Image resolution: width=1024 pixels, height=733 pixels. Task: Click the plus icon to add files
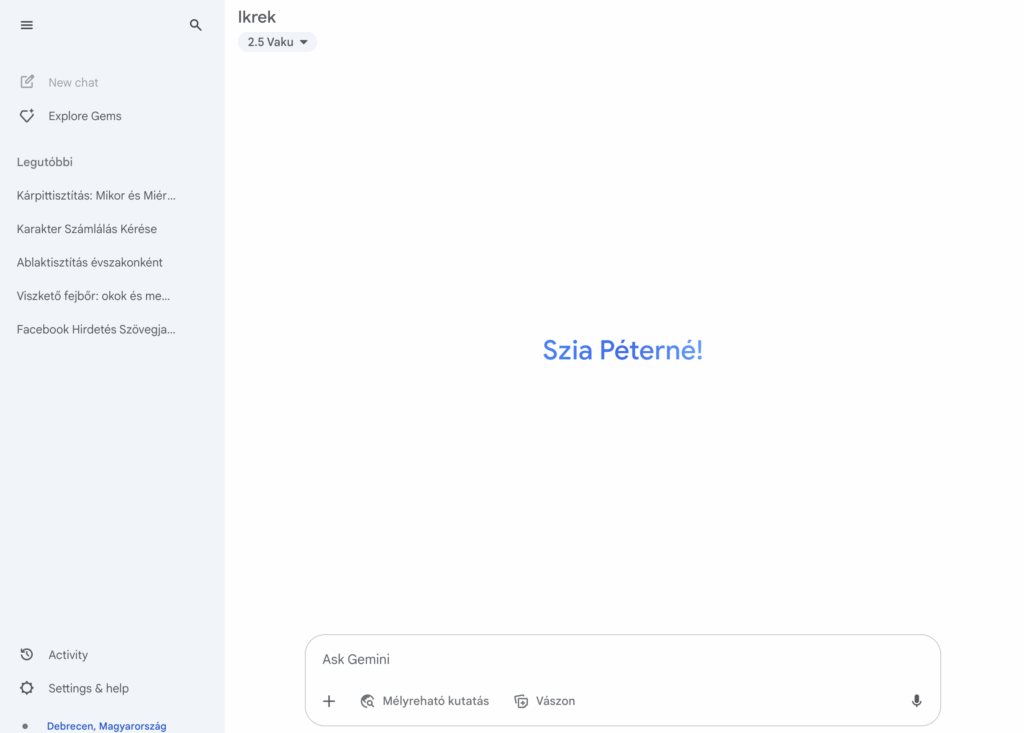tap(329, 701)
